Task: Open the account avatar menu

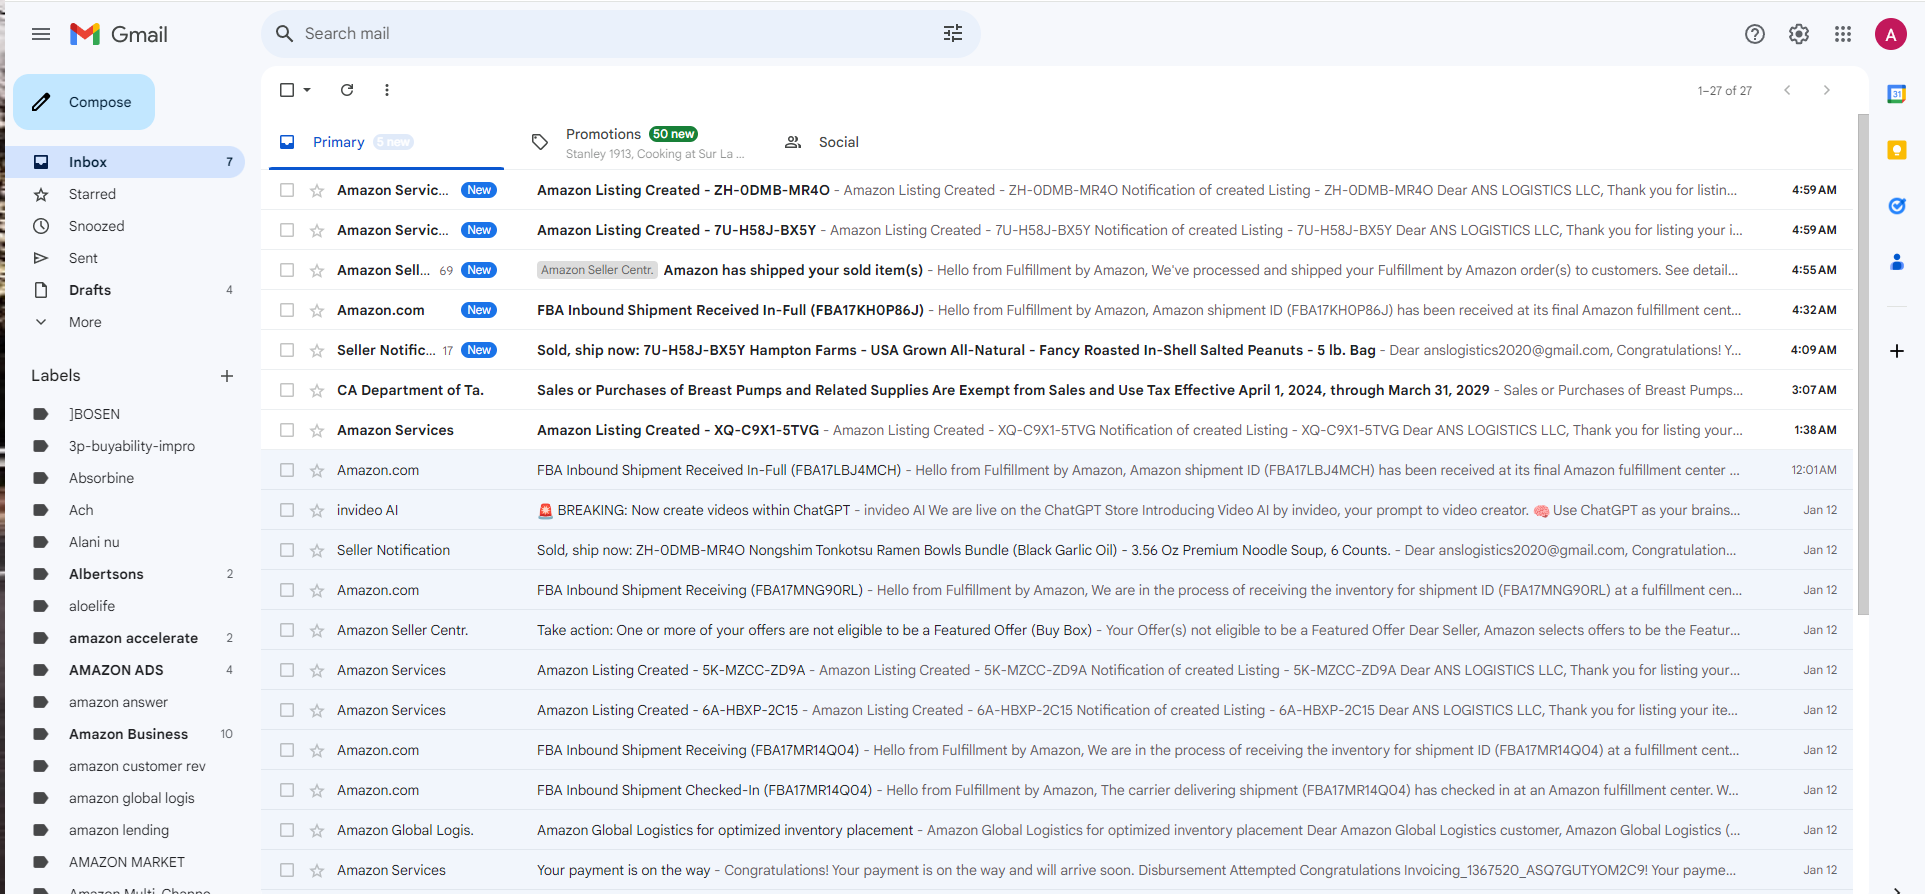Action: (x=1891, y=34)
